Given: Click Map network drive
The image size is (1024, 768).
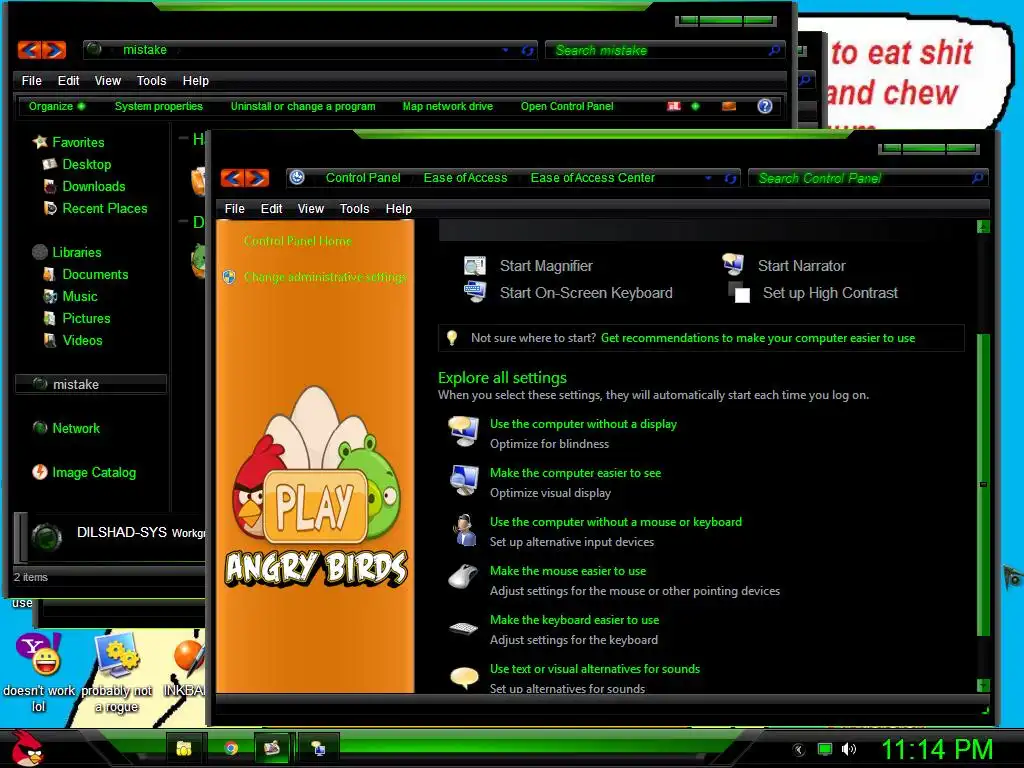Looking at the screenshot, I should (447, 106).
